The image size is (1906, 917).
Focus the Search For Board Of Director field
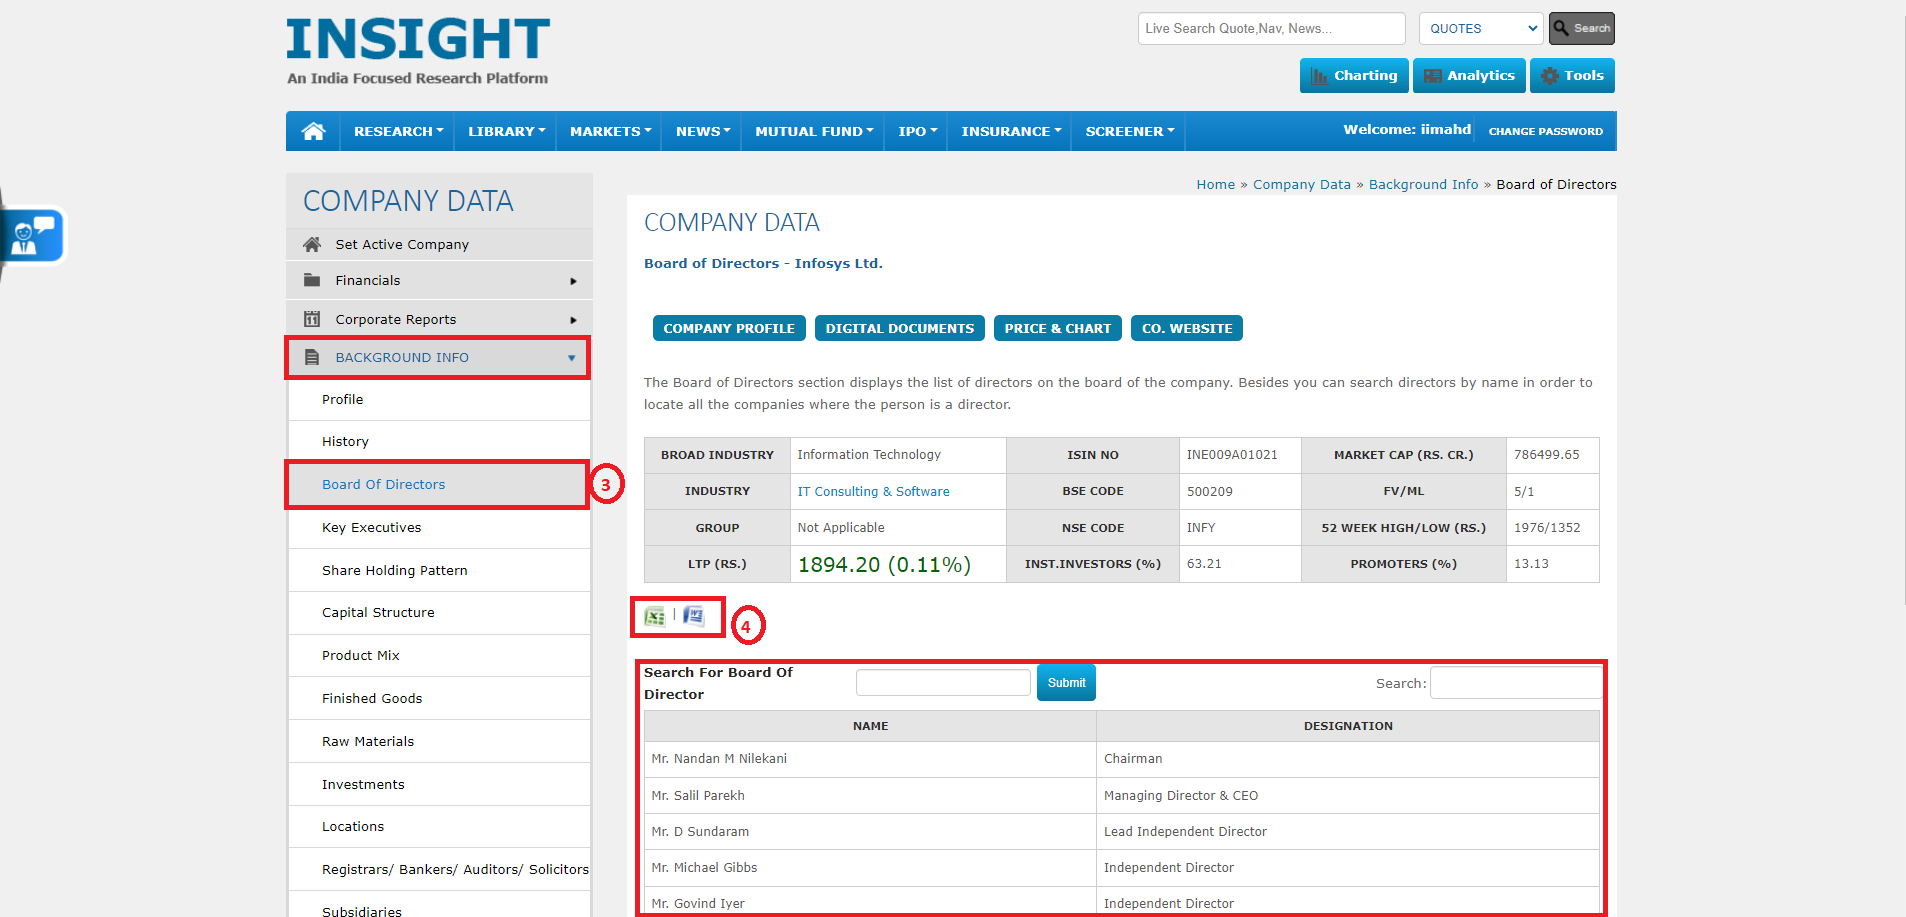pyautogui.click(x=943, y=682)
